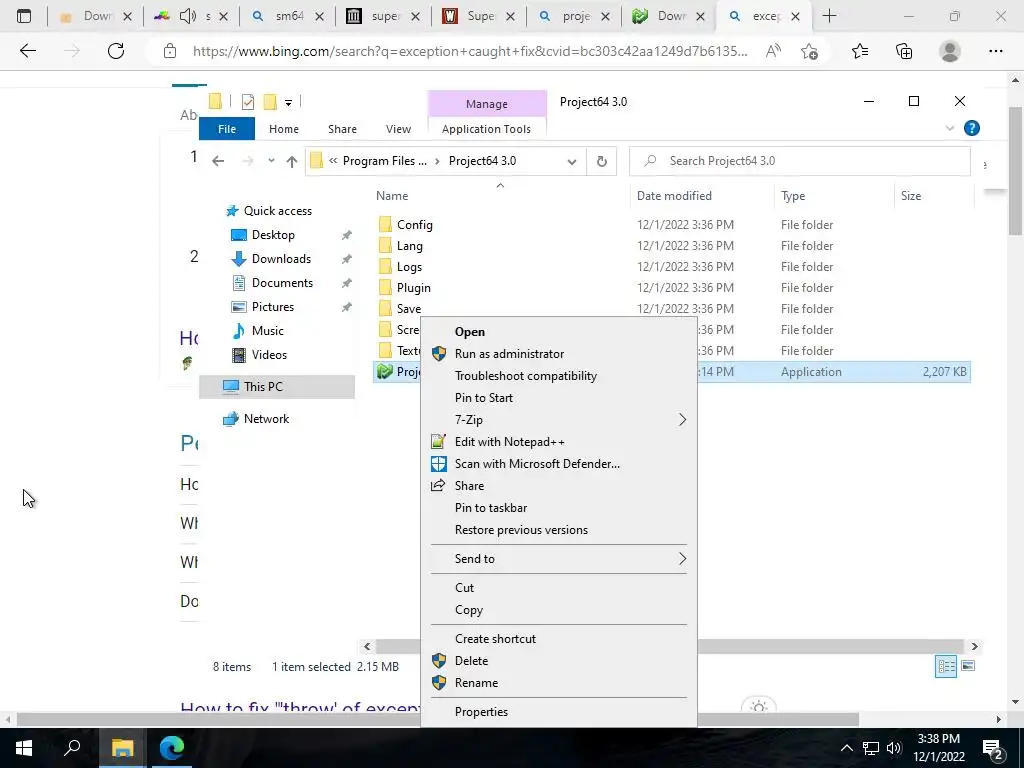Open recent locations dropdown arrow

[271, 161]
